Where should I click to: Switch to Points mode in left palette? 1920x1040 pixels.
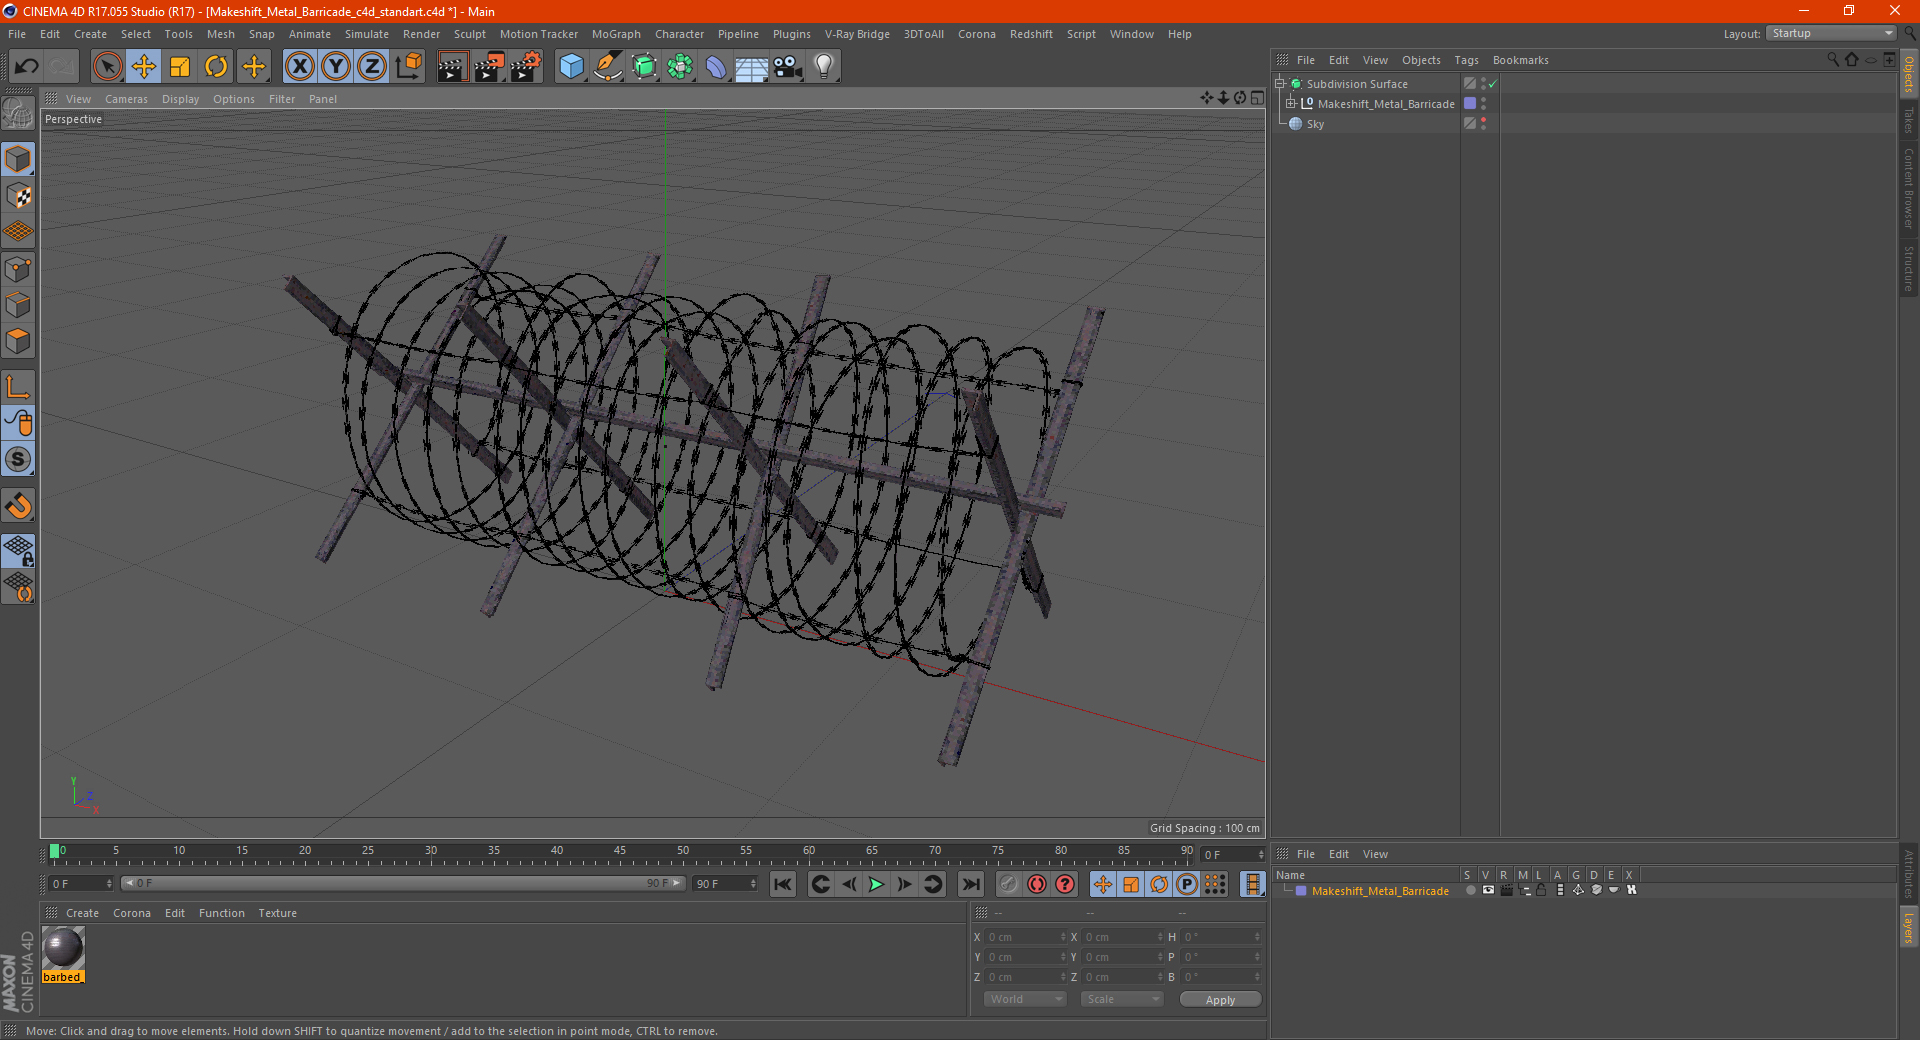(18, 269)
